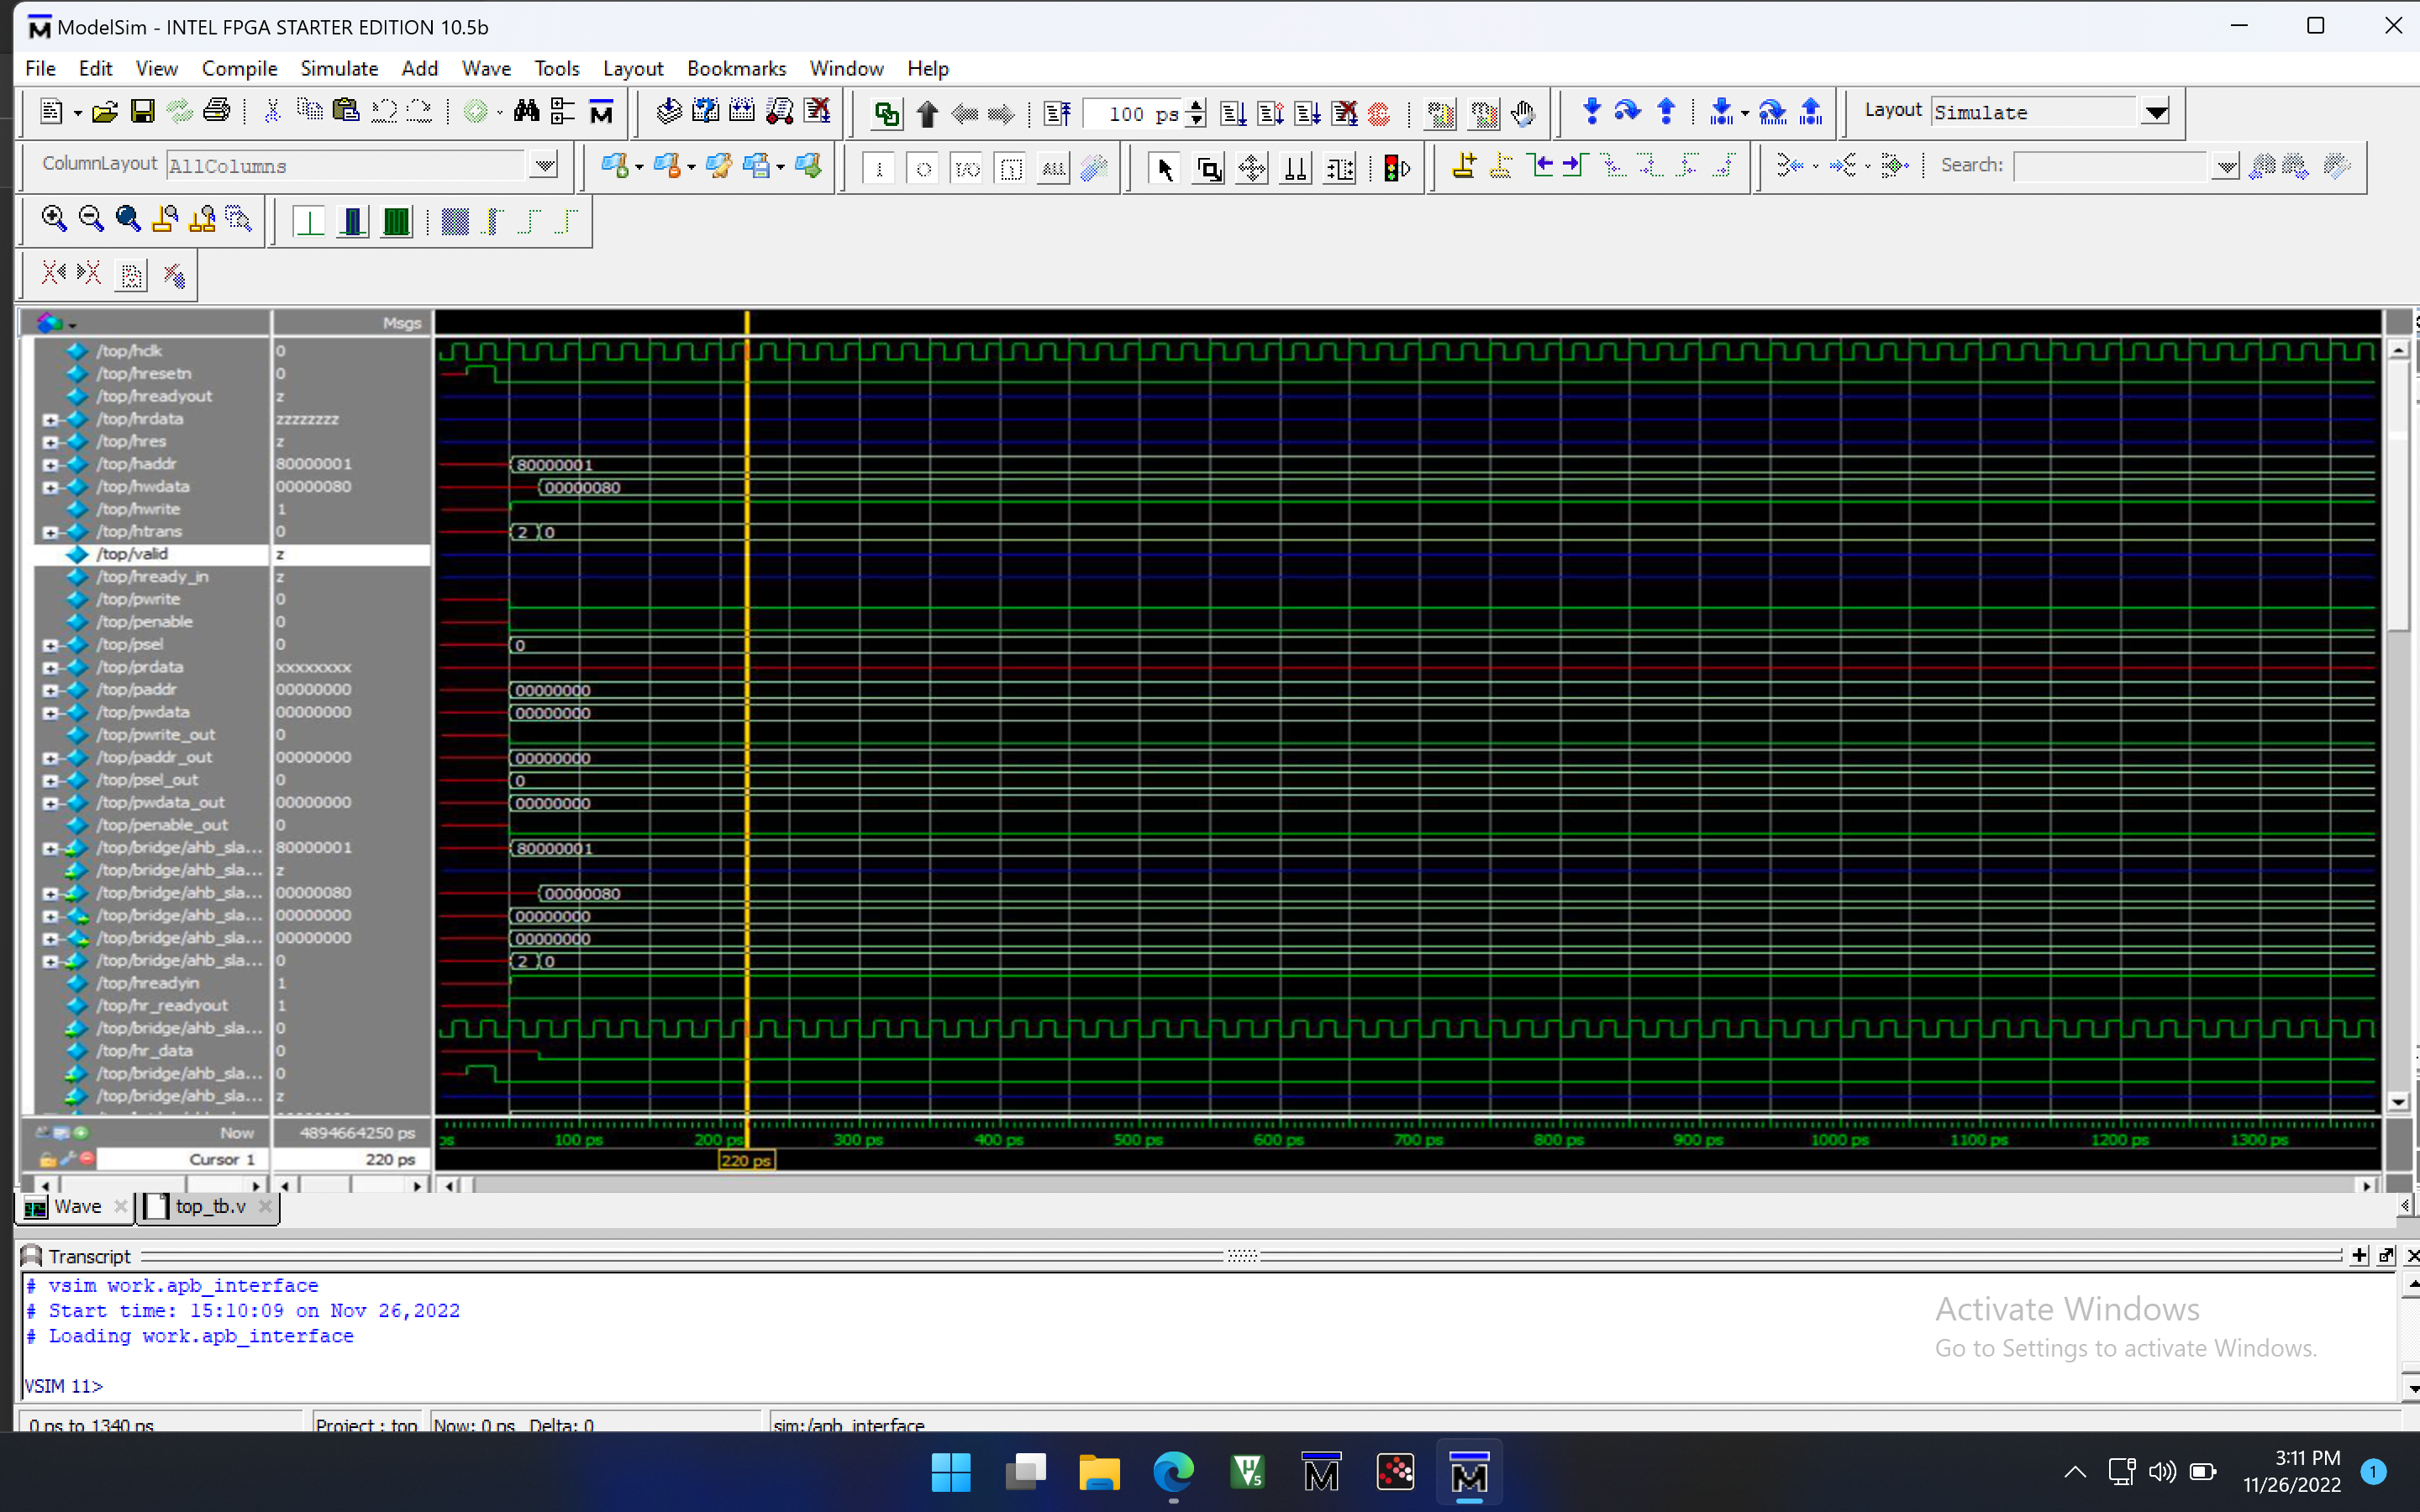The image size is (2420, 1512).
Task: Click the 220 ps cursor time label
Action: coord(746,1160)
